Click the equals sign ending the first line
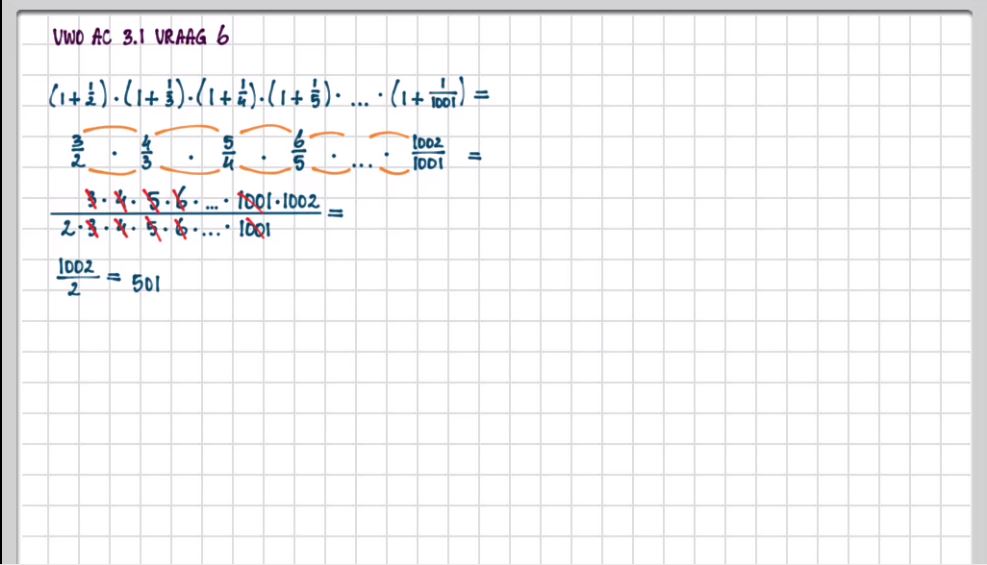 (x=481, y=96)
